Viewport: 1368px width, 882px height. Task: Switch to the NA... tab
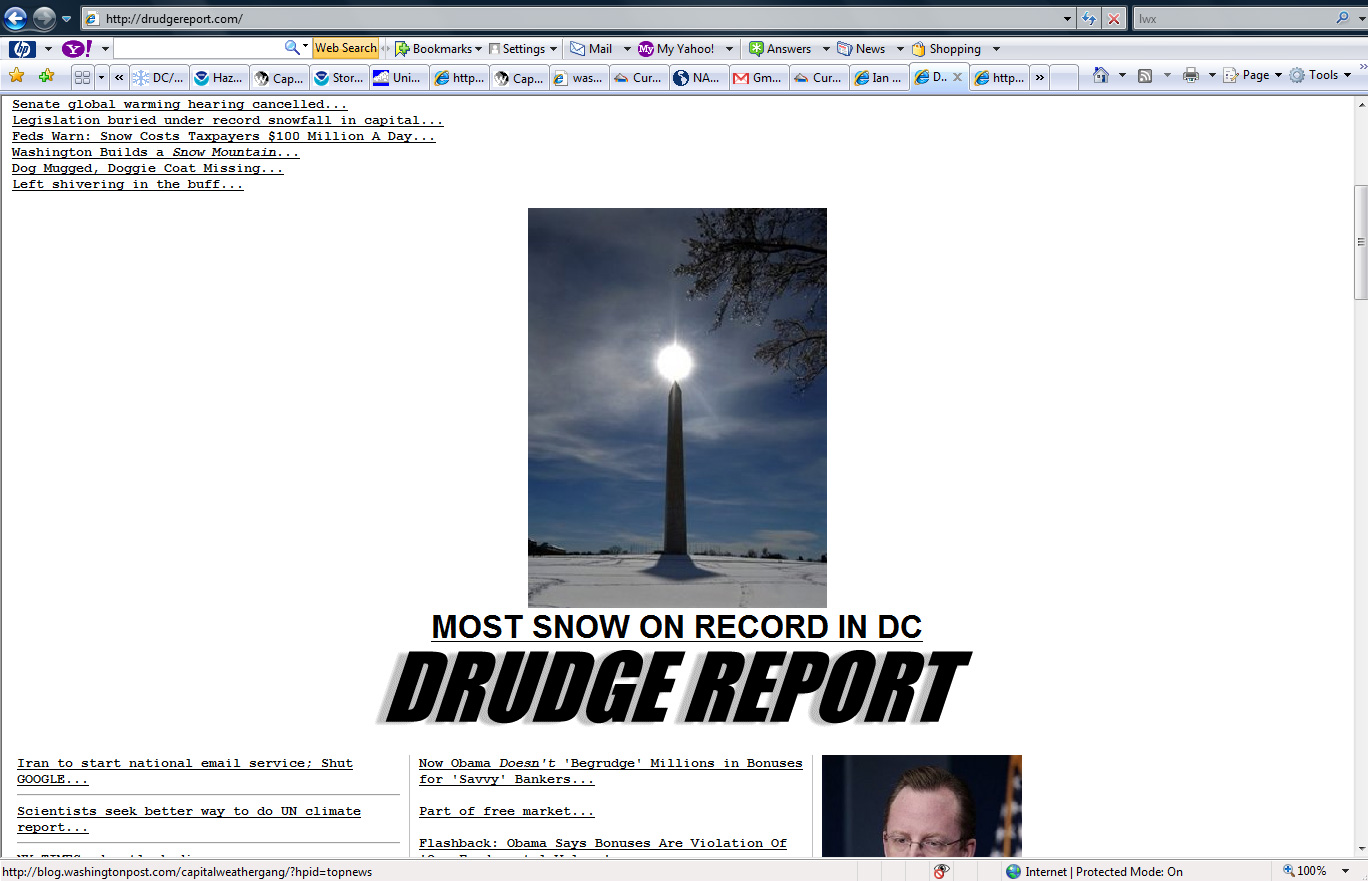click(x=698, y=77)
